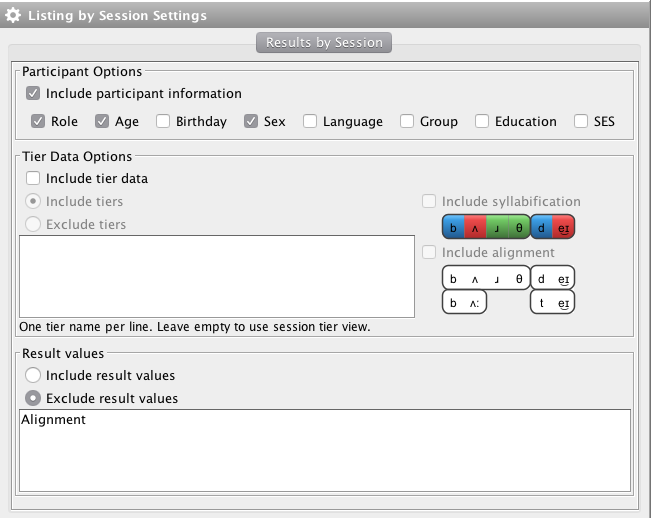Click the Alignment text entry

(x=54, y=420)
